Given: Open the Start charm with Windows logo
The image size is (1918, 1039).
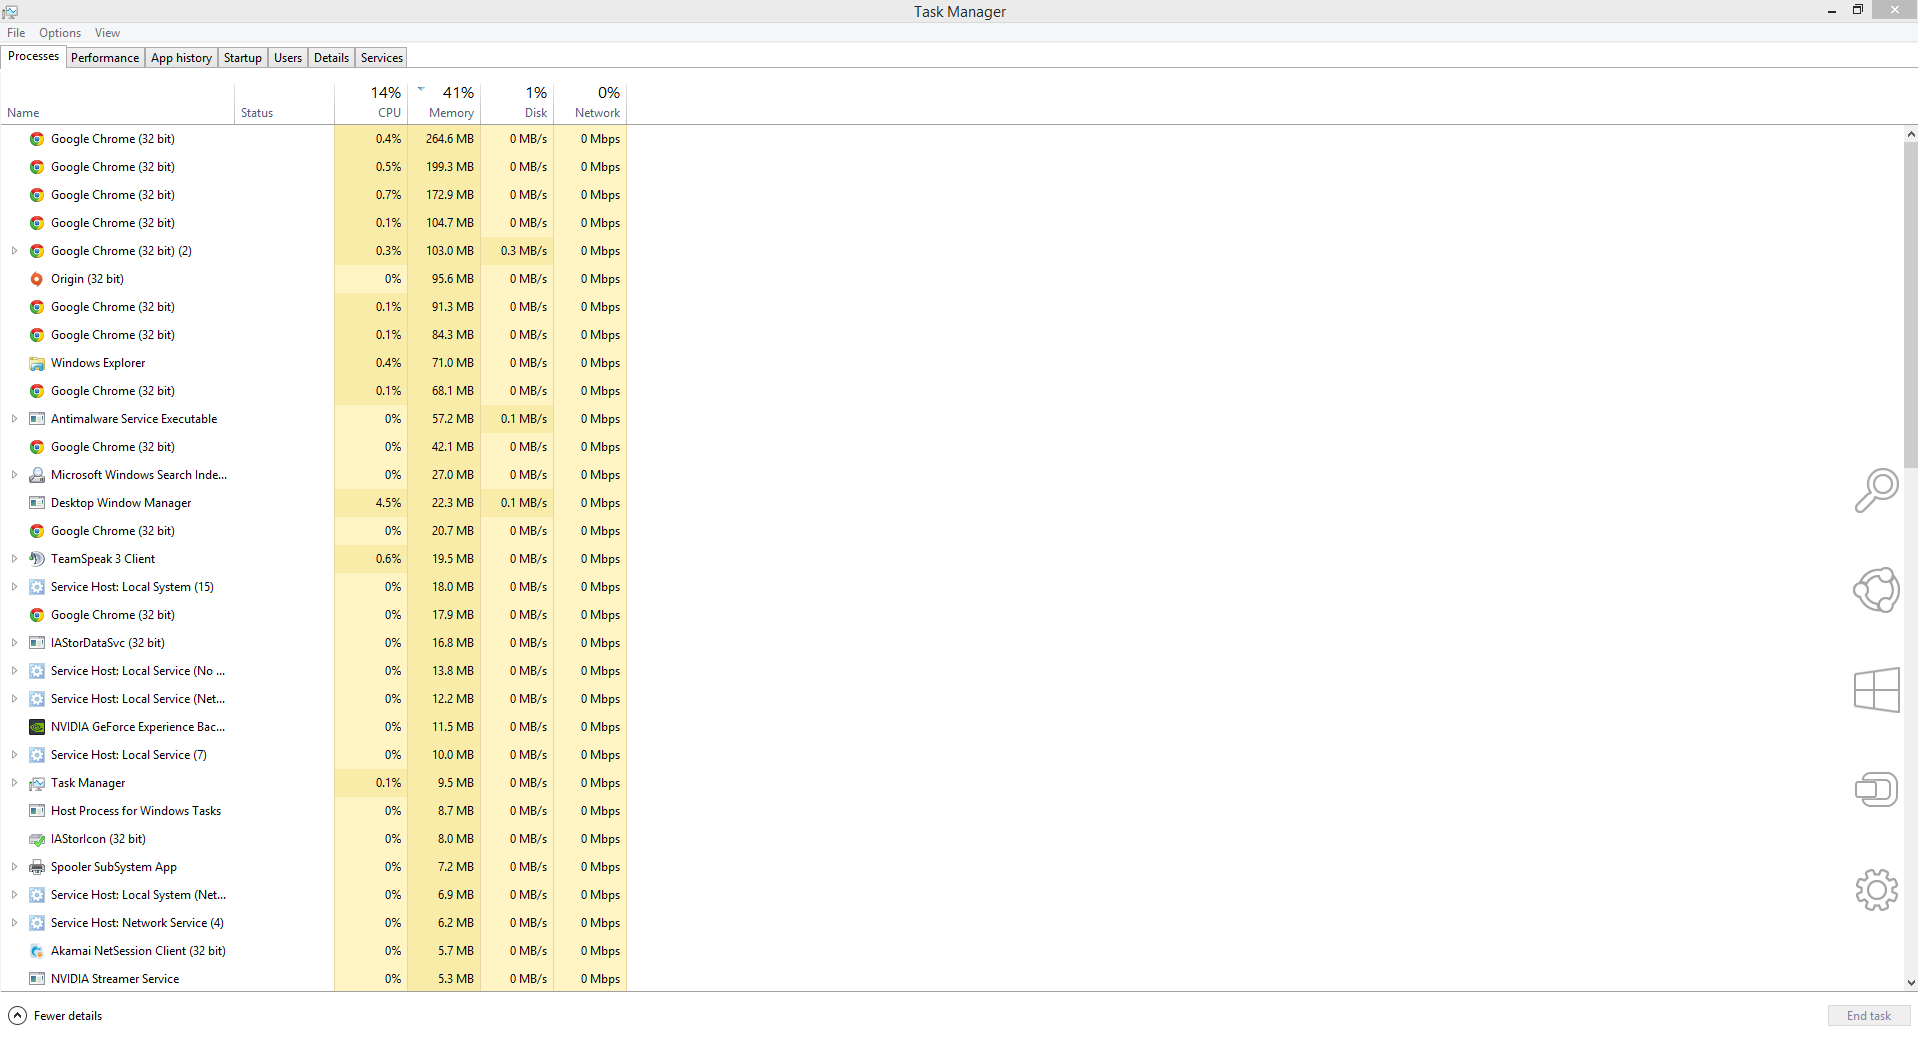Looking at the screenshot, I should [1876, 690].
